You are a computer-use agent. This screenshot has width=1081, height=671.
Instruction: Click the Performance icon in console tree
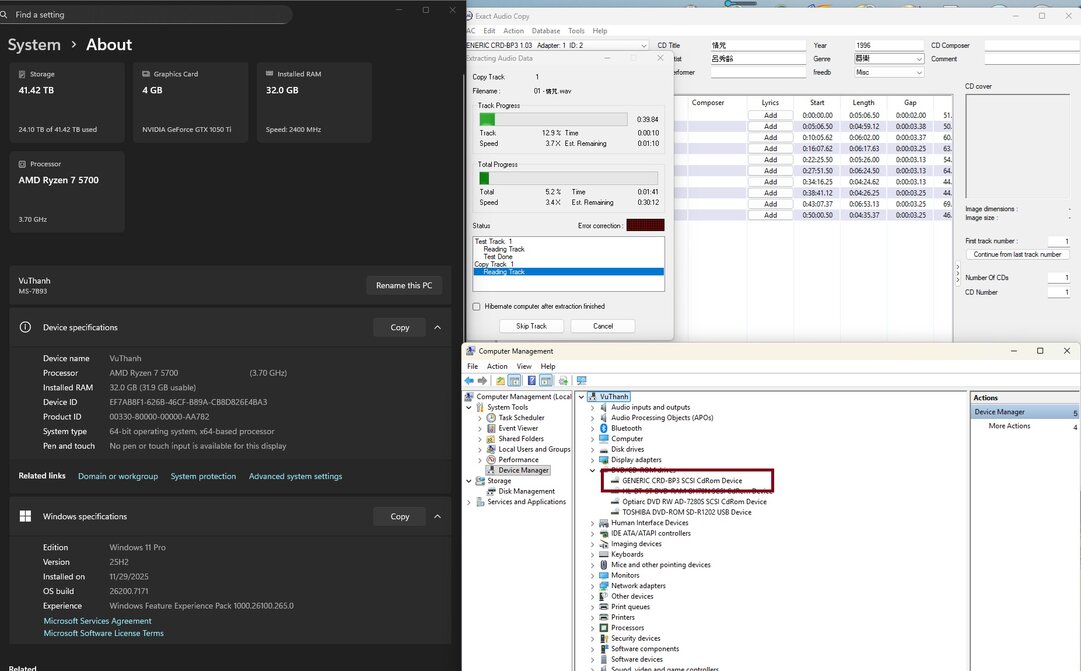point(491,459)
